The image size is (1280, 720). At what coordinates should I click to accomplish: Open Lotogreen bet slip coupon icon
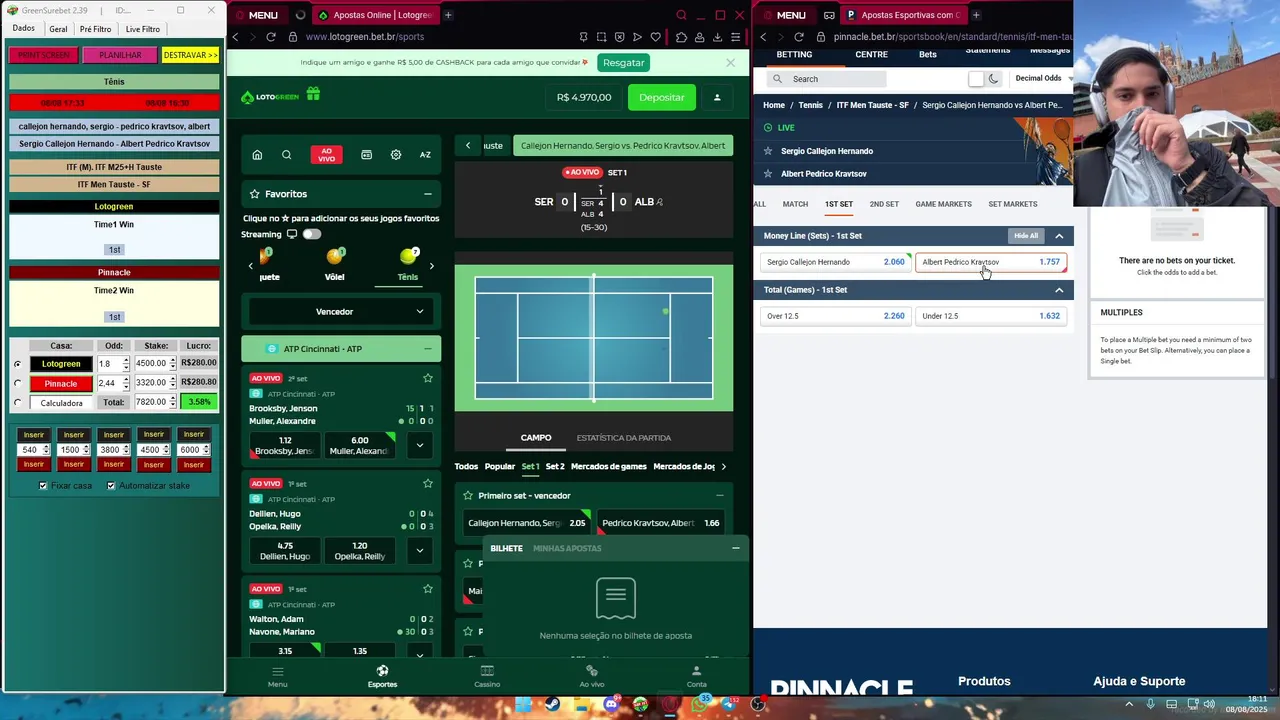(x=366, y=155)
